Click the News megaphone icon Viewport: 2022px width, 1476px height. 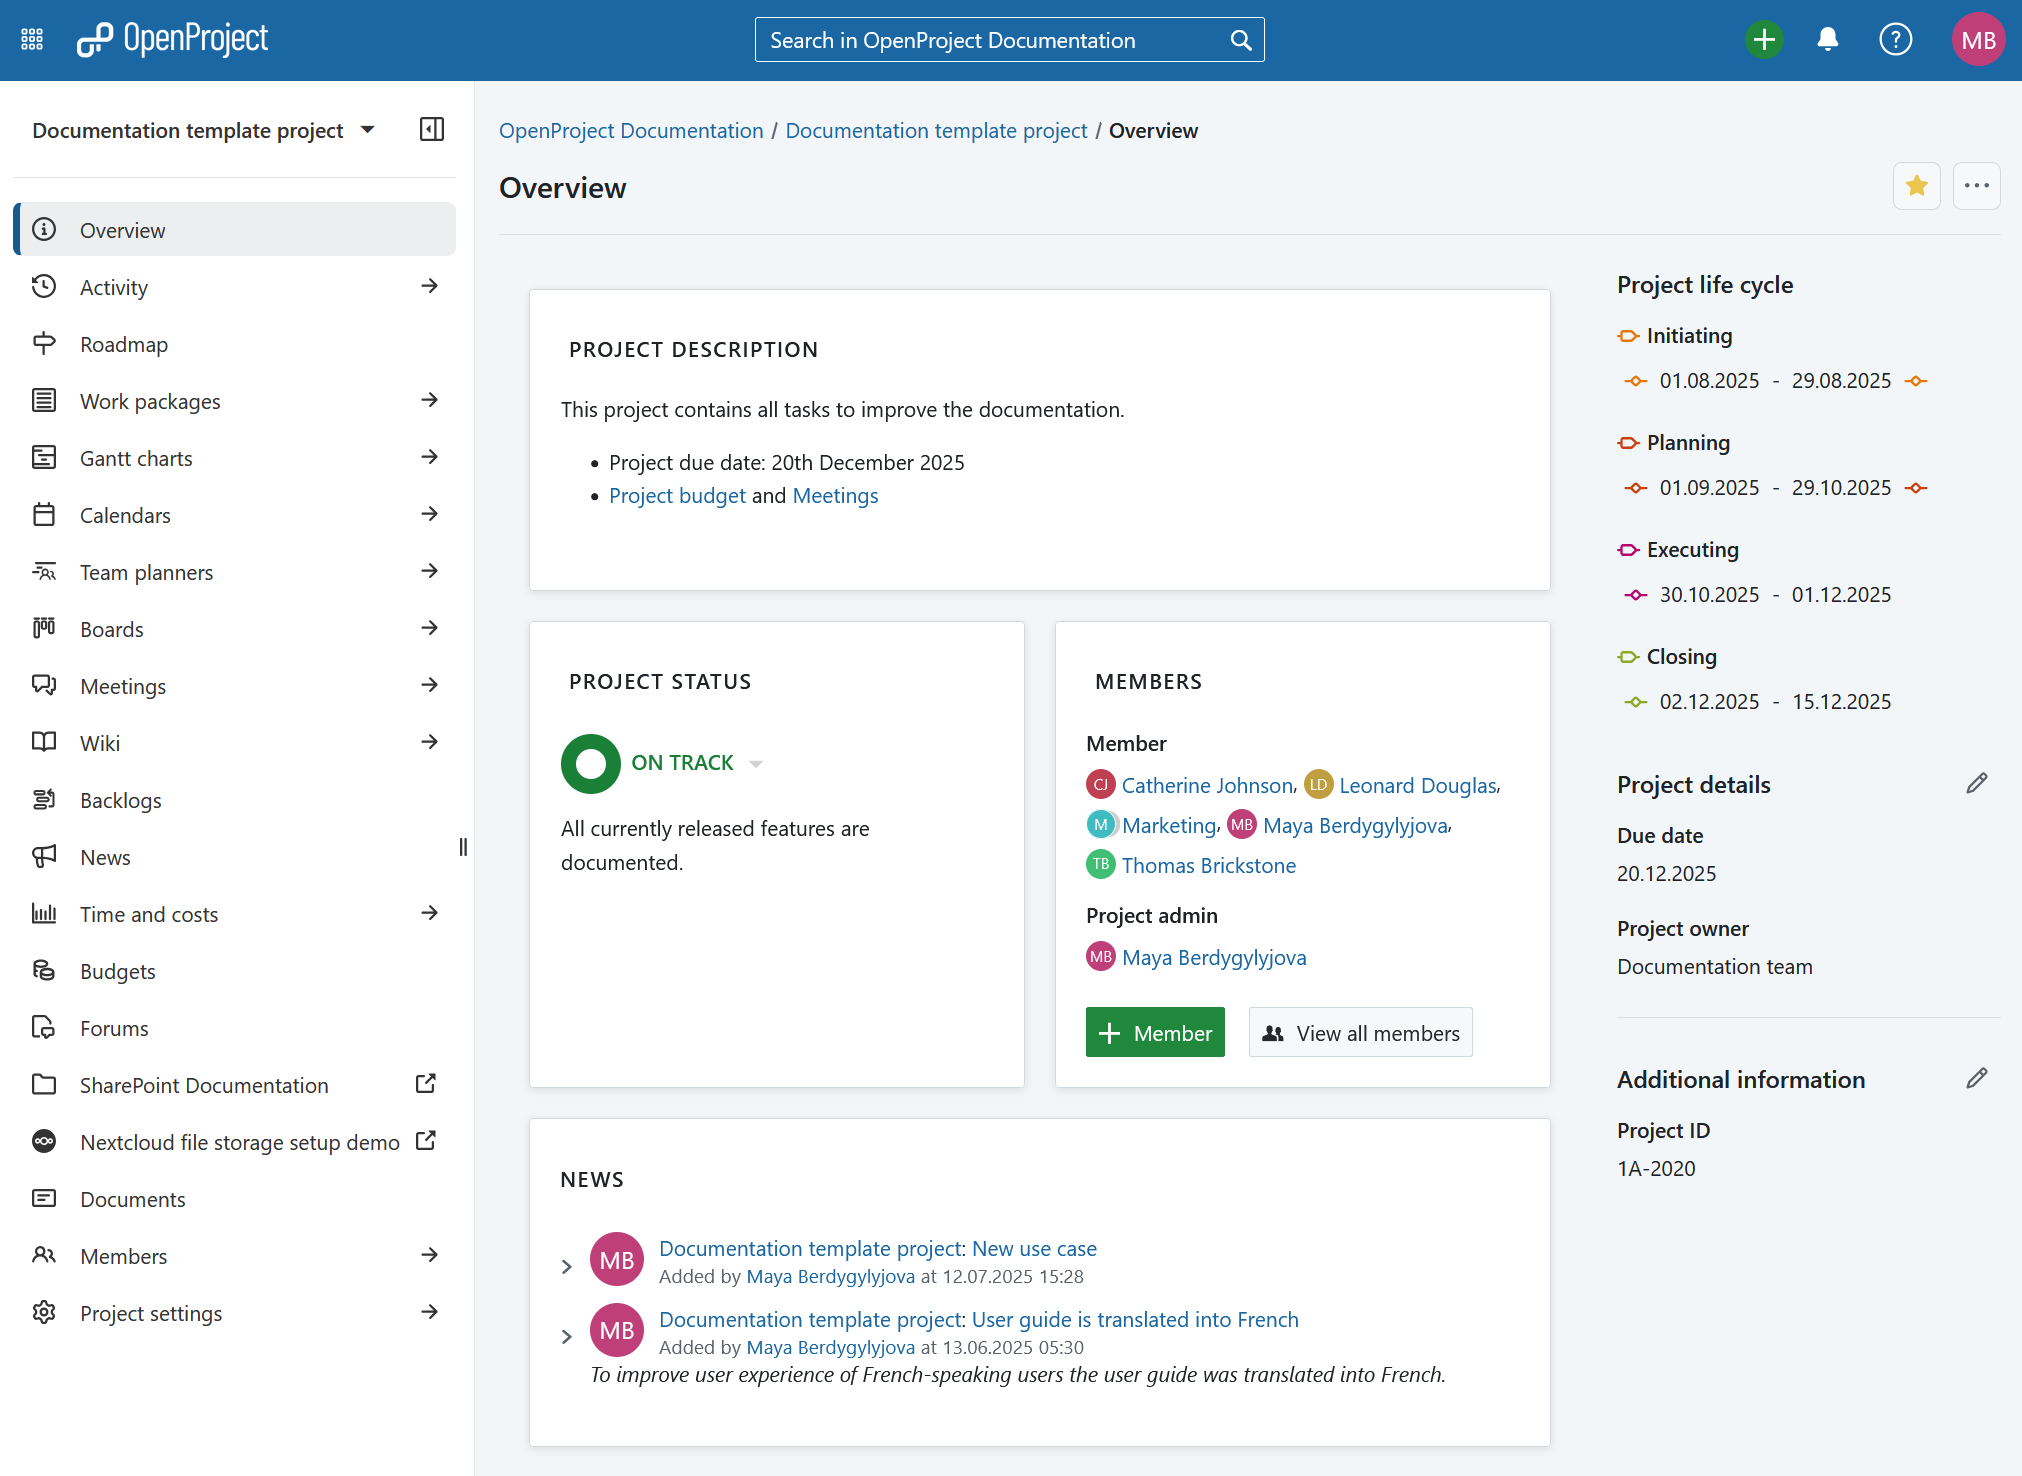pos(44,857)
